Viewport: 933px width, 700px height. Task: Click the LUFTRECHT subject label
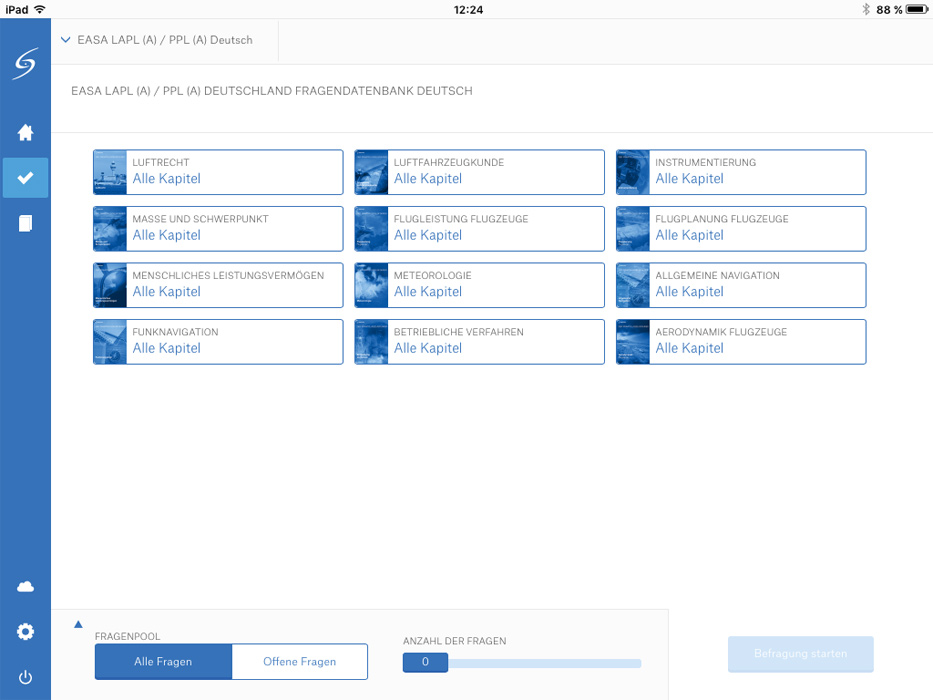coord(161,162)
